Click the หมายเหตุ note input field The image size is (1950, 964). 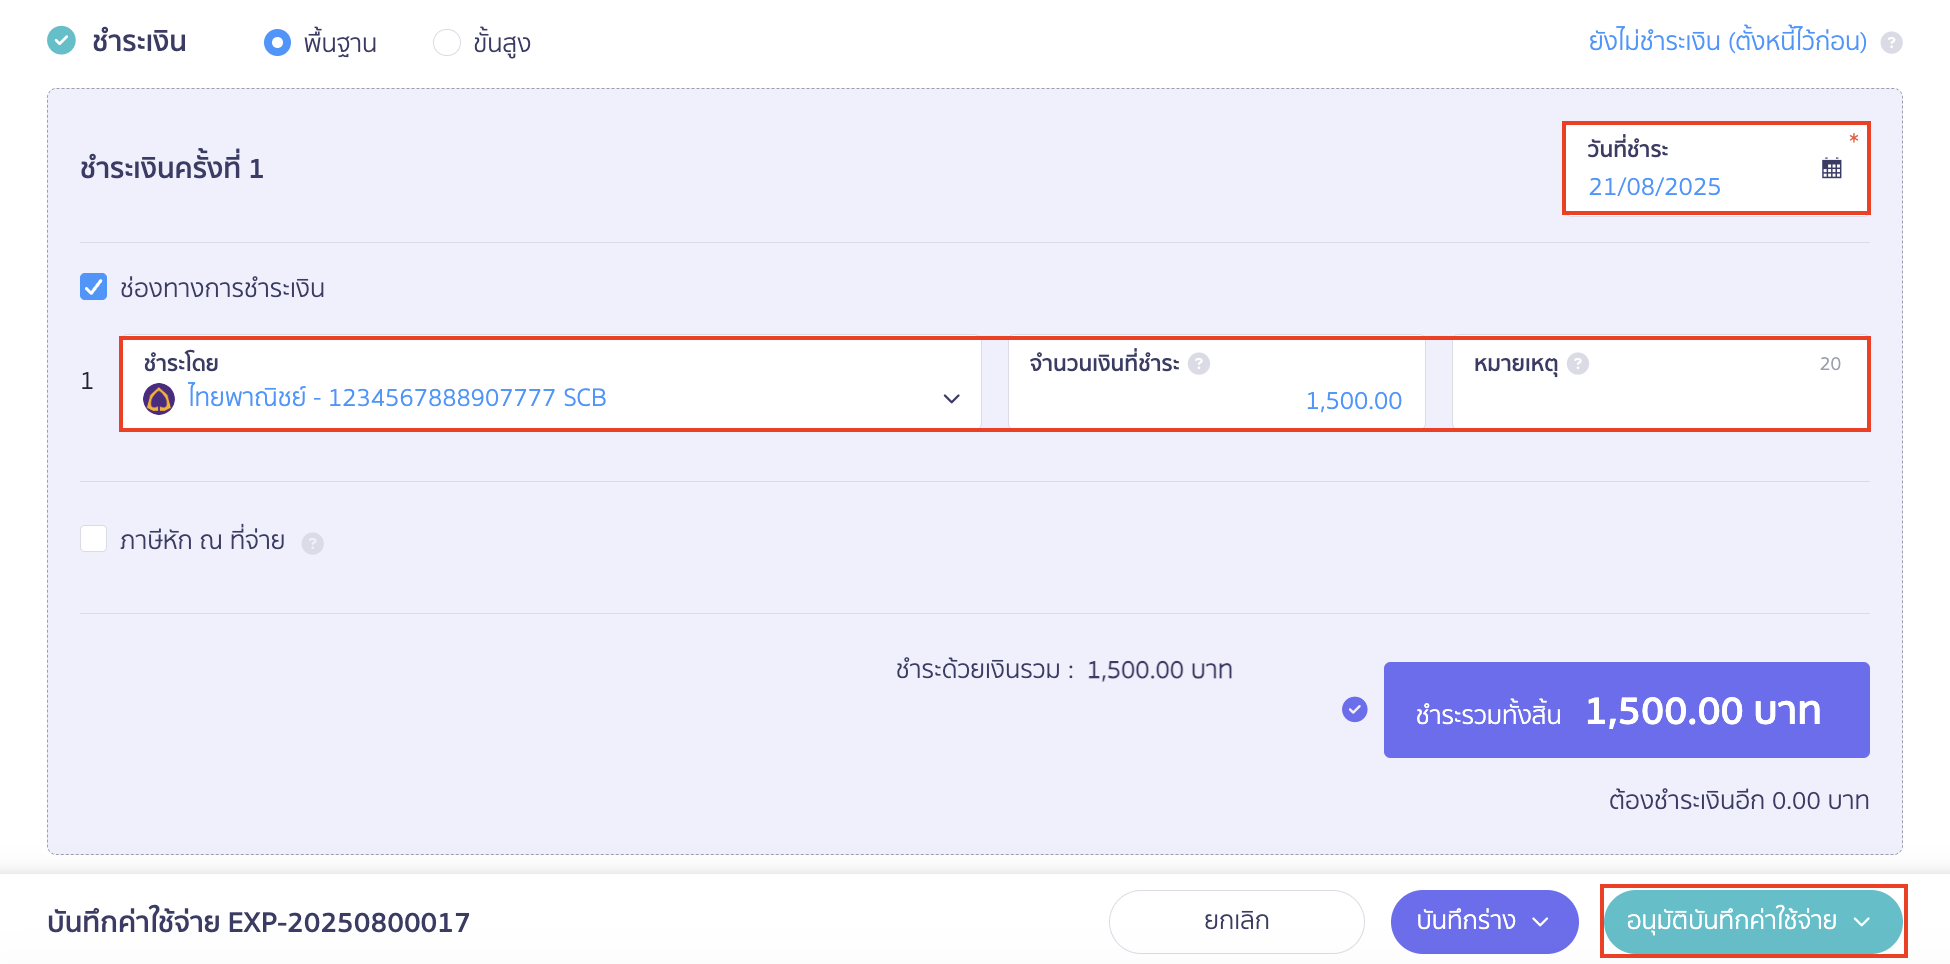tap(1658, 399)
